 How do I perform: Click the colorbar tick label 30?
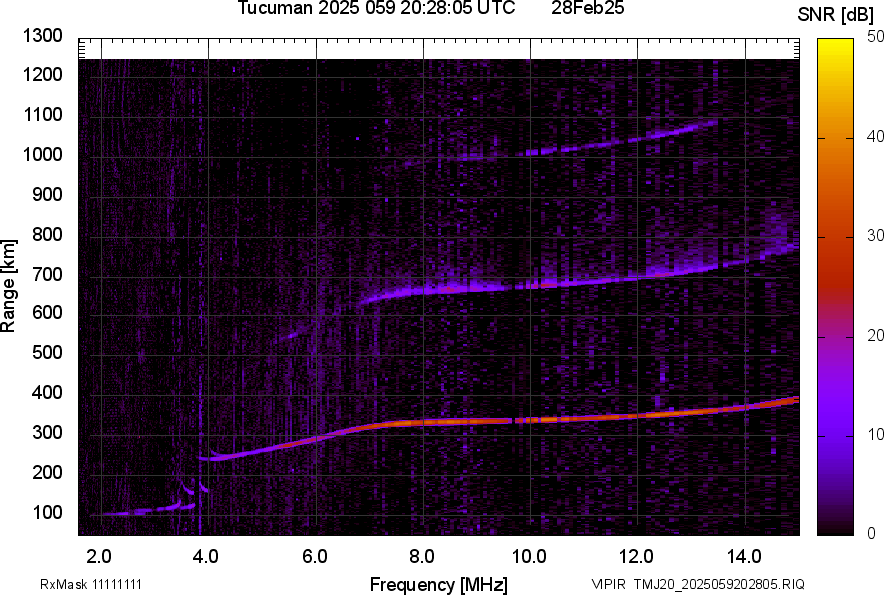[x=876, y=236]
